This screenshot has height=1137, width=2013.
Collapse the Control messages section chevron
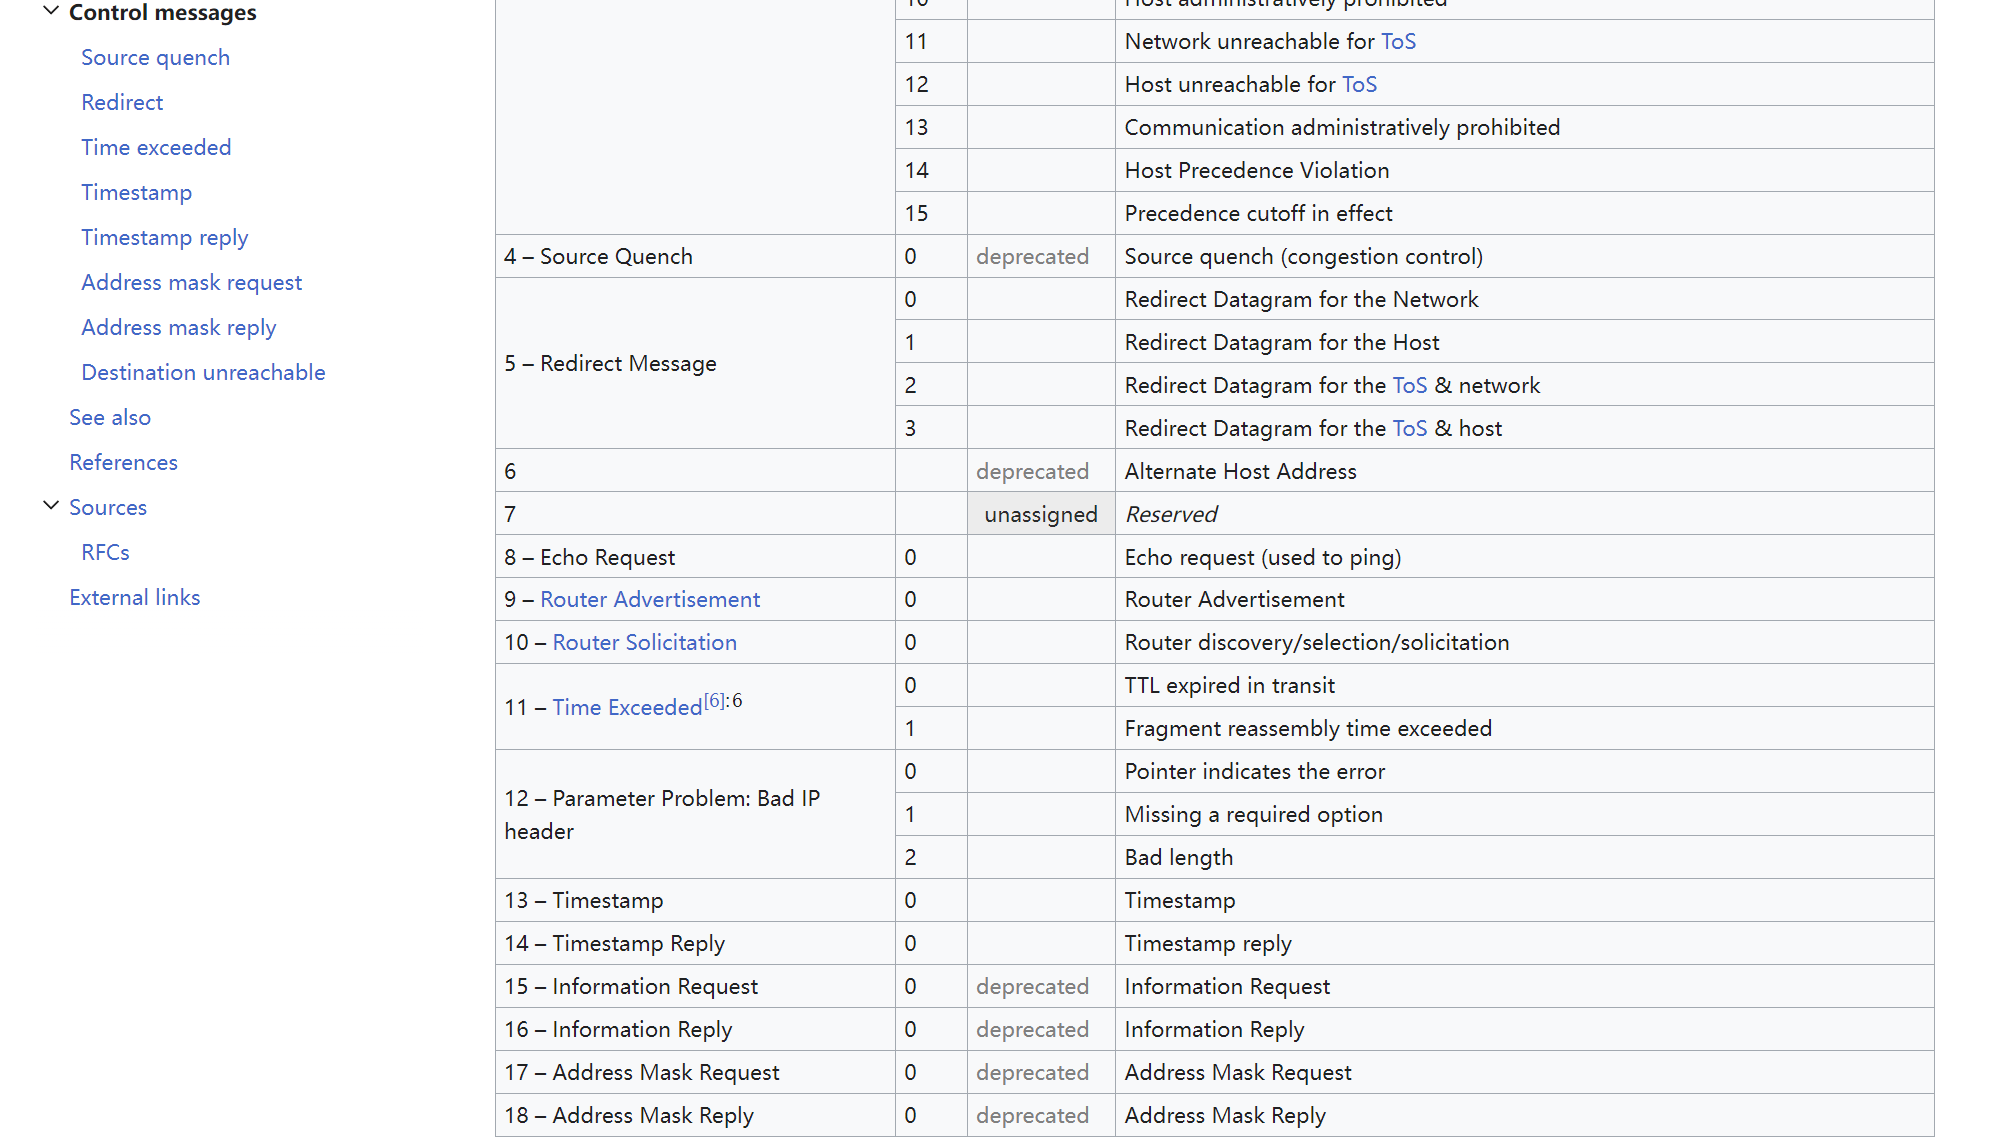tap(51, 11)
